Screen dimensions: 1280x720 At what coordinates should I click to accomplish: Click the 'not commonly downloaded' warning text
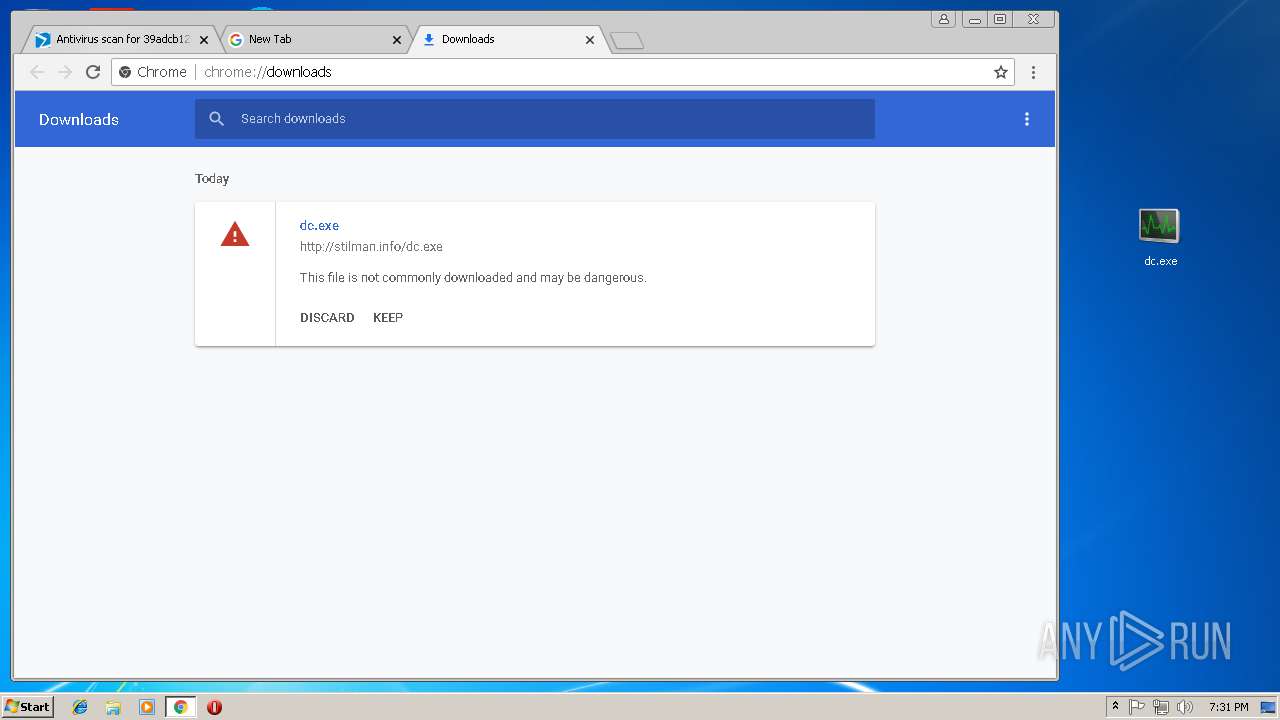click(x=473, y=277)
